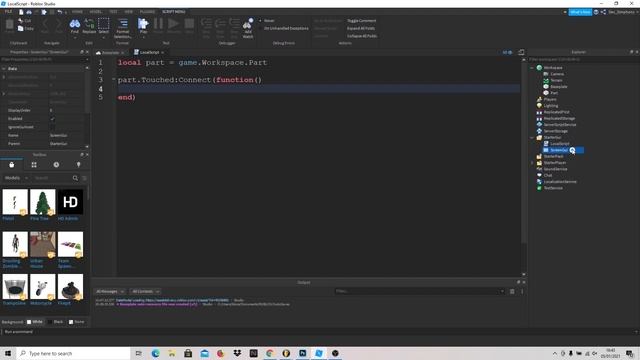Click the Windows Start button
The image size is (640, 360).
pos(8,353)
